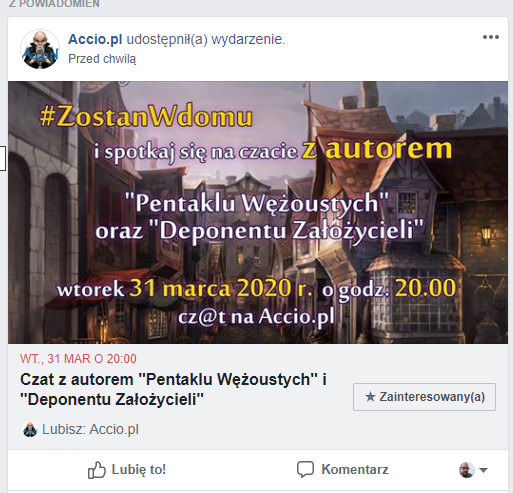This screenshot has width=513, height=493.
Task: Open the #ZostanWdomu event cover image
Action: (x=258, y=212)
